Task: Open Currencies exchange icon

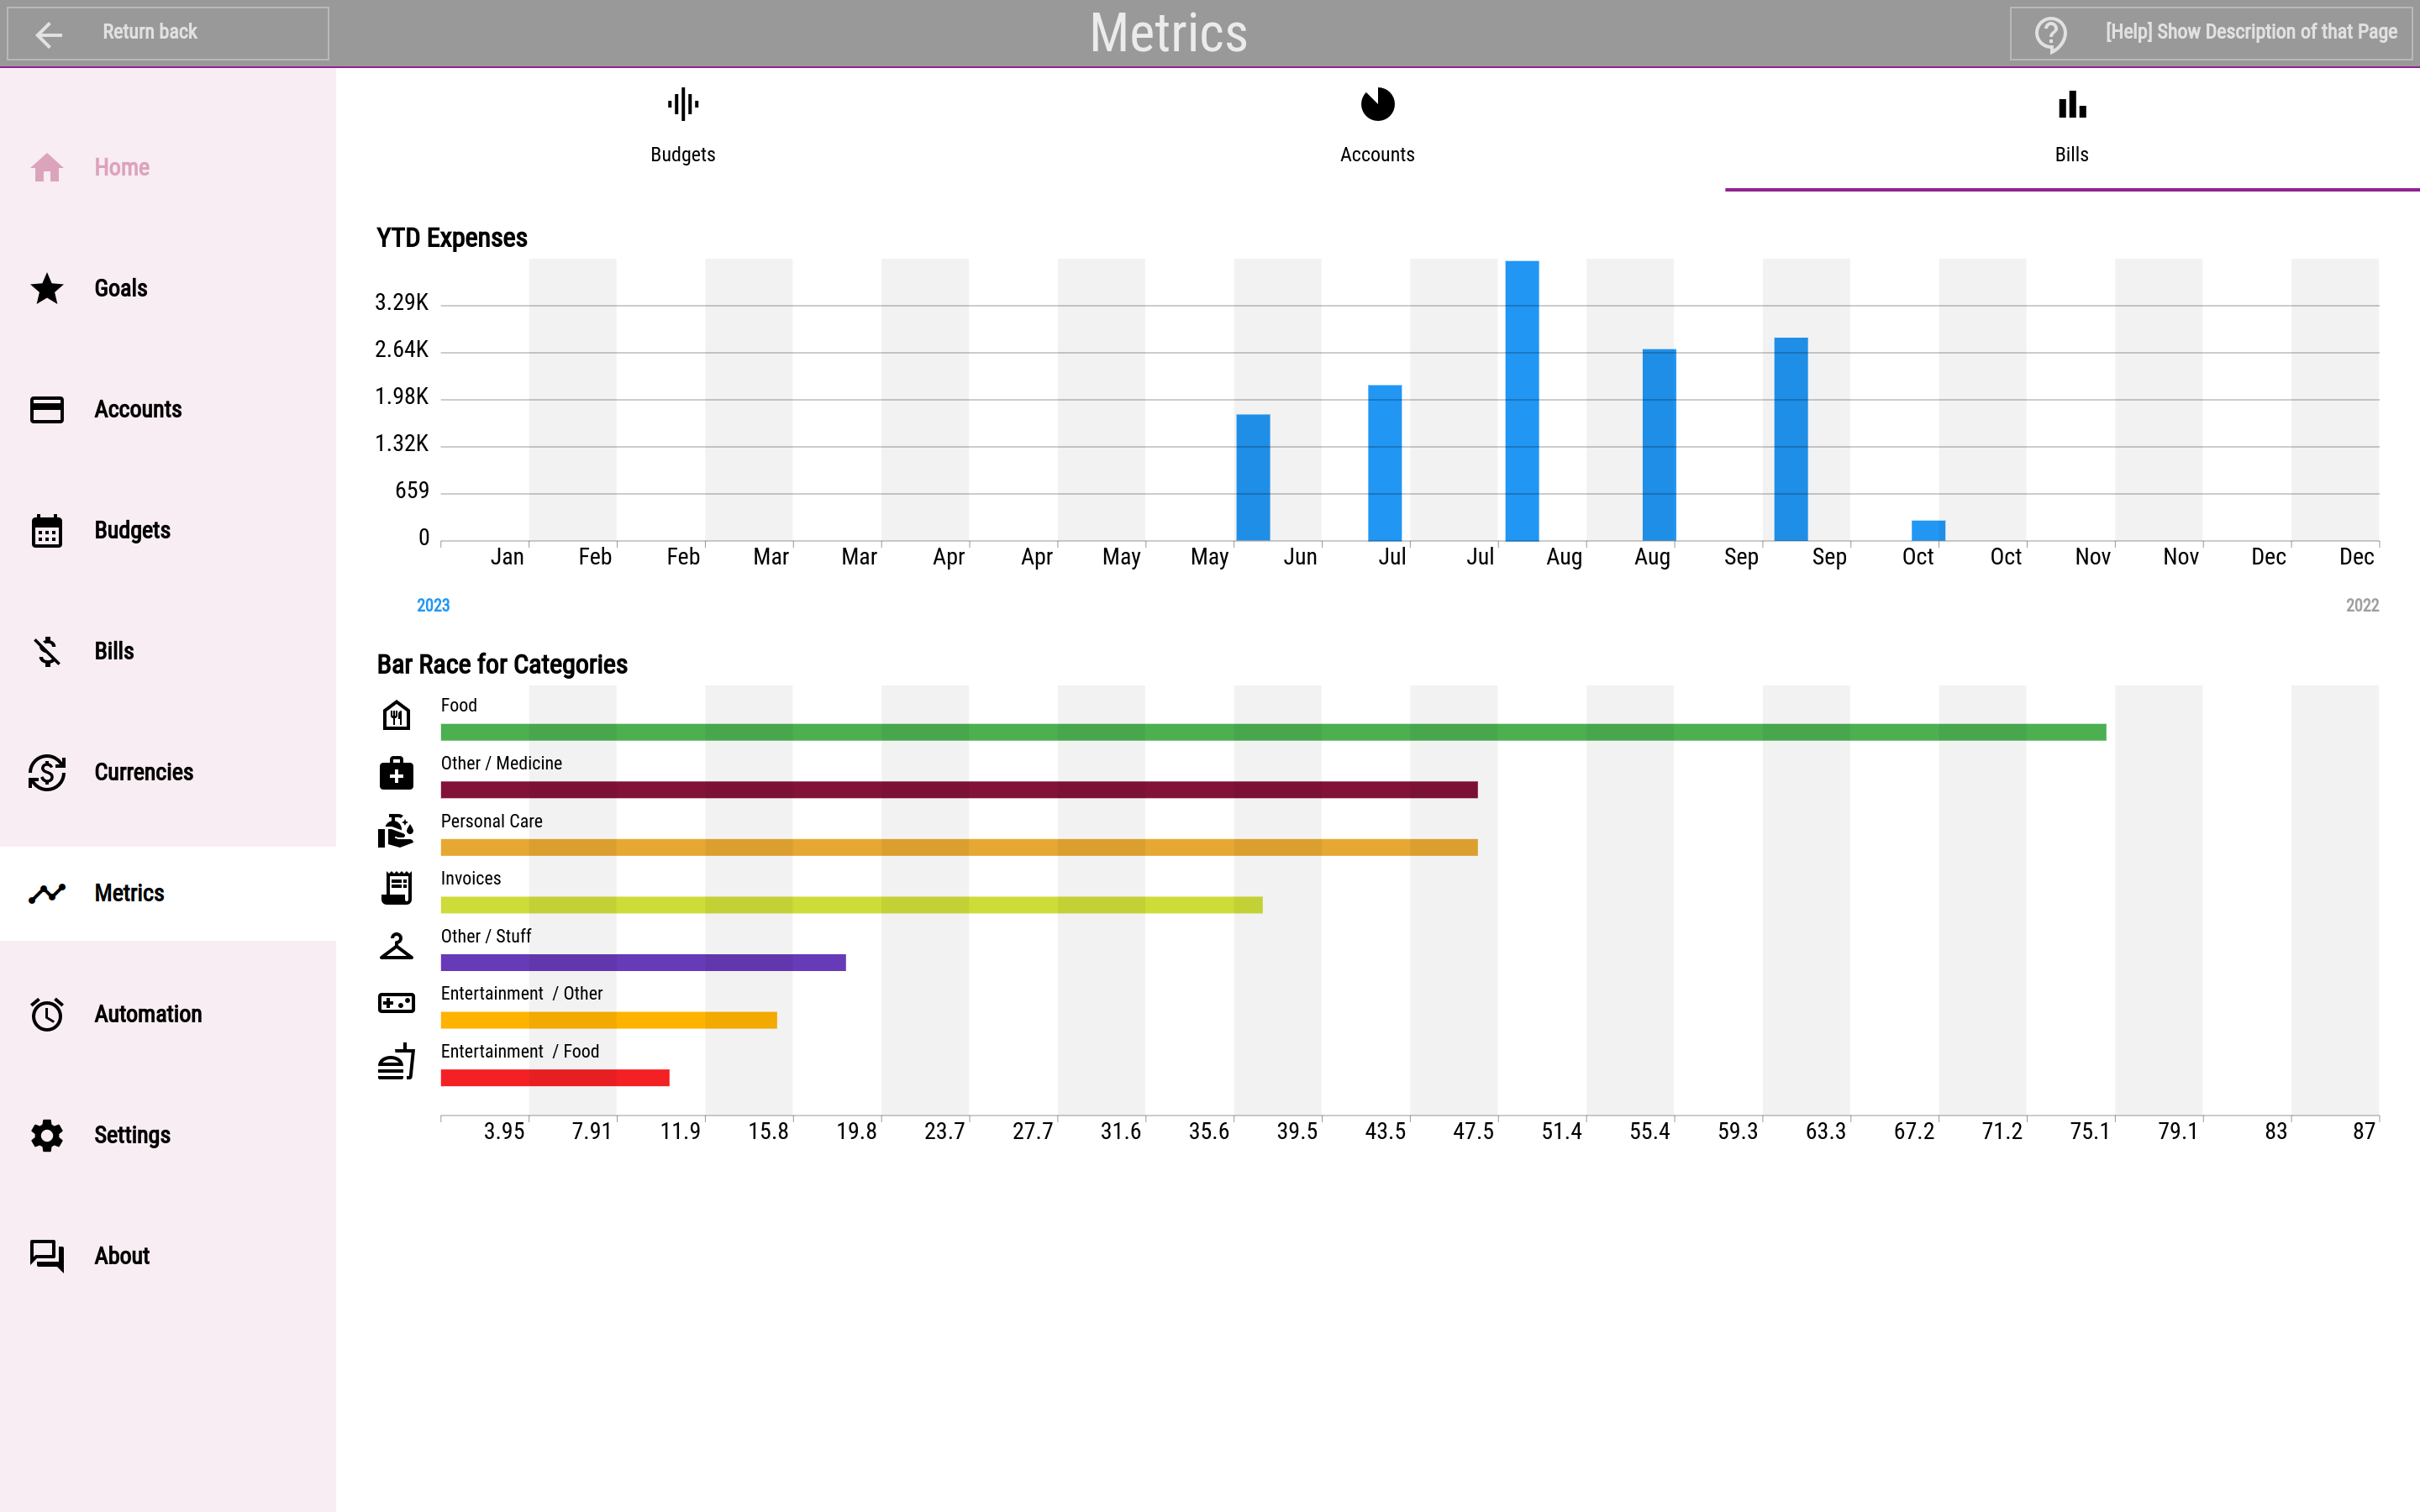Action: (x=47, y=772)
